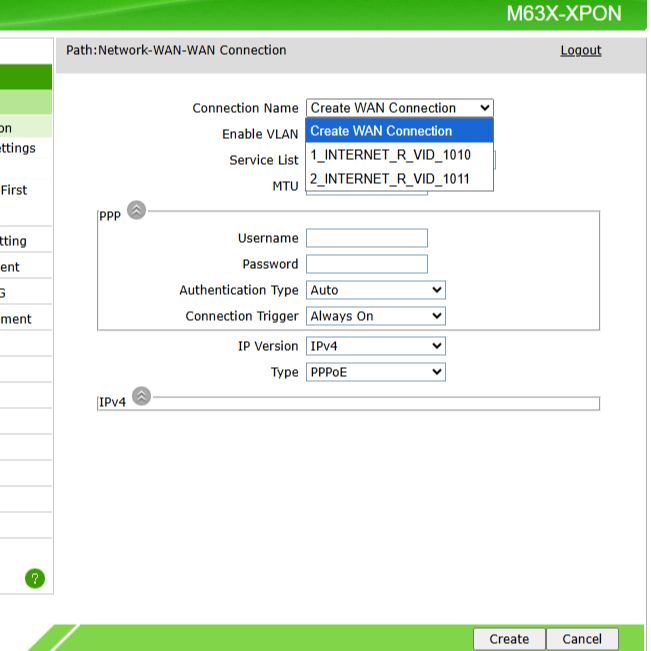Open the Authentication Type dropdown
This screenshot has width=651, height=651.
(x=375, y=290)
